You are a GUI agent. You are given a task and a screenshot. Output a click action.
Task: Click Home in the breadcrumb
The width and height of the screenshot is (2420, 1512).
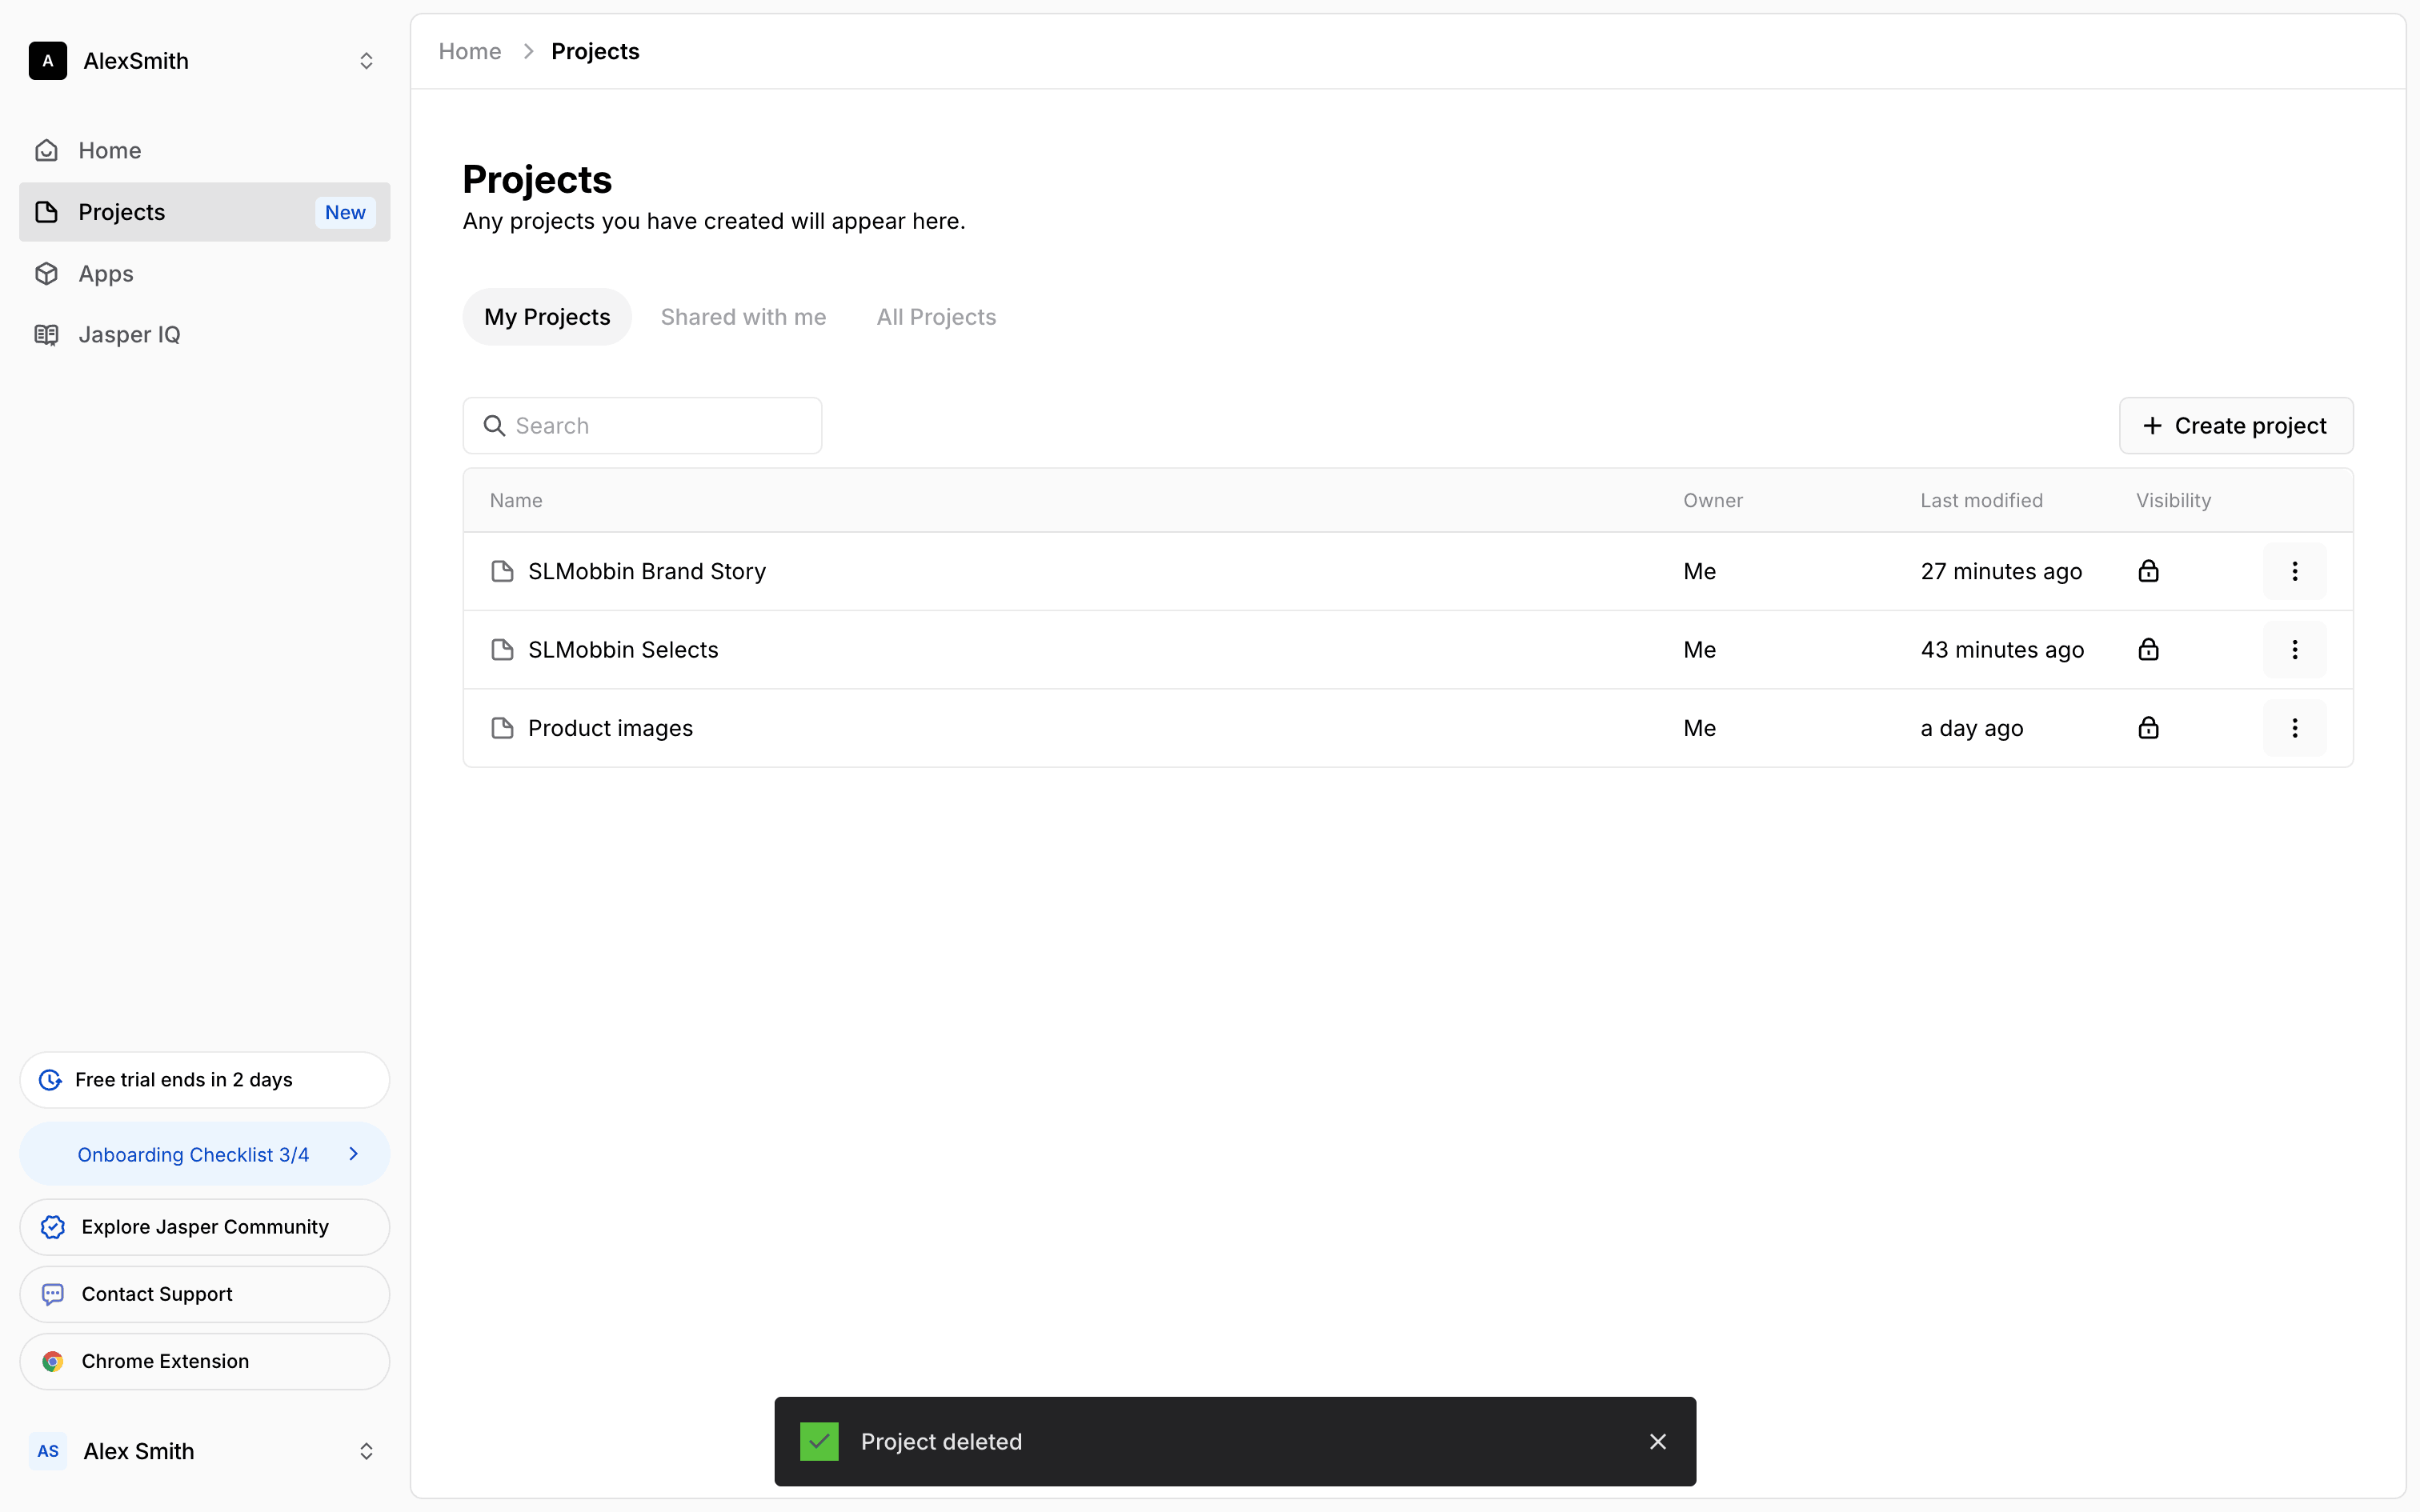coord(470,51)
